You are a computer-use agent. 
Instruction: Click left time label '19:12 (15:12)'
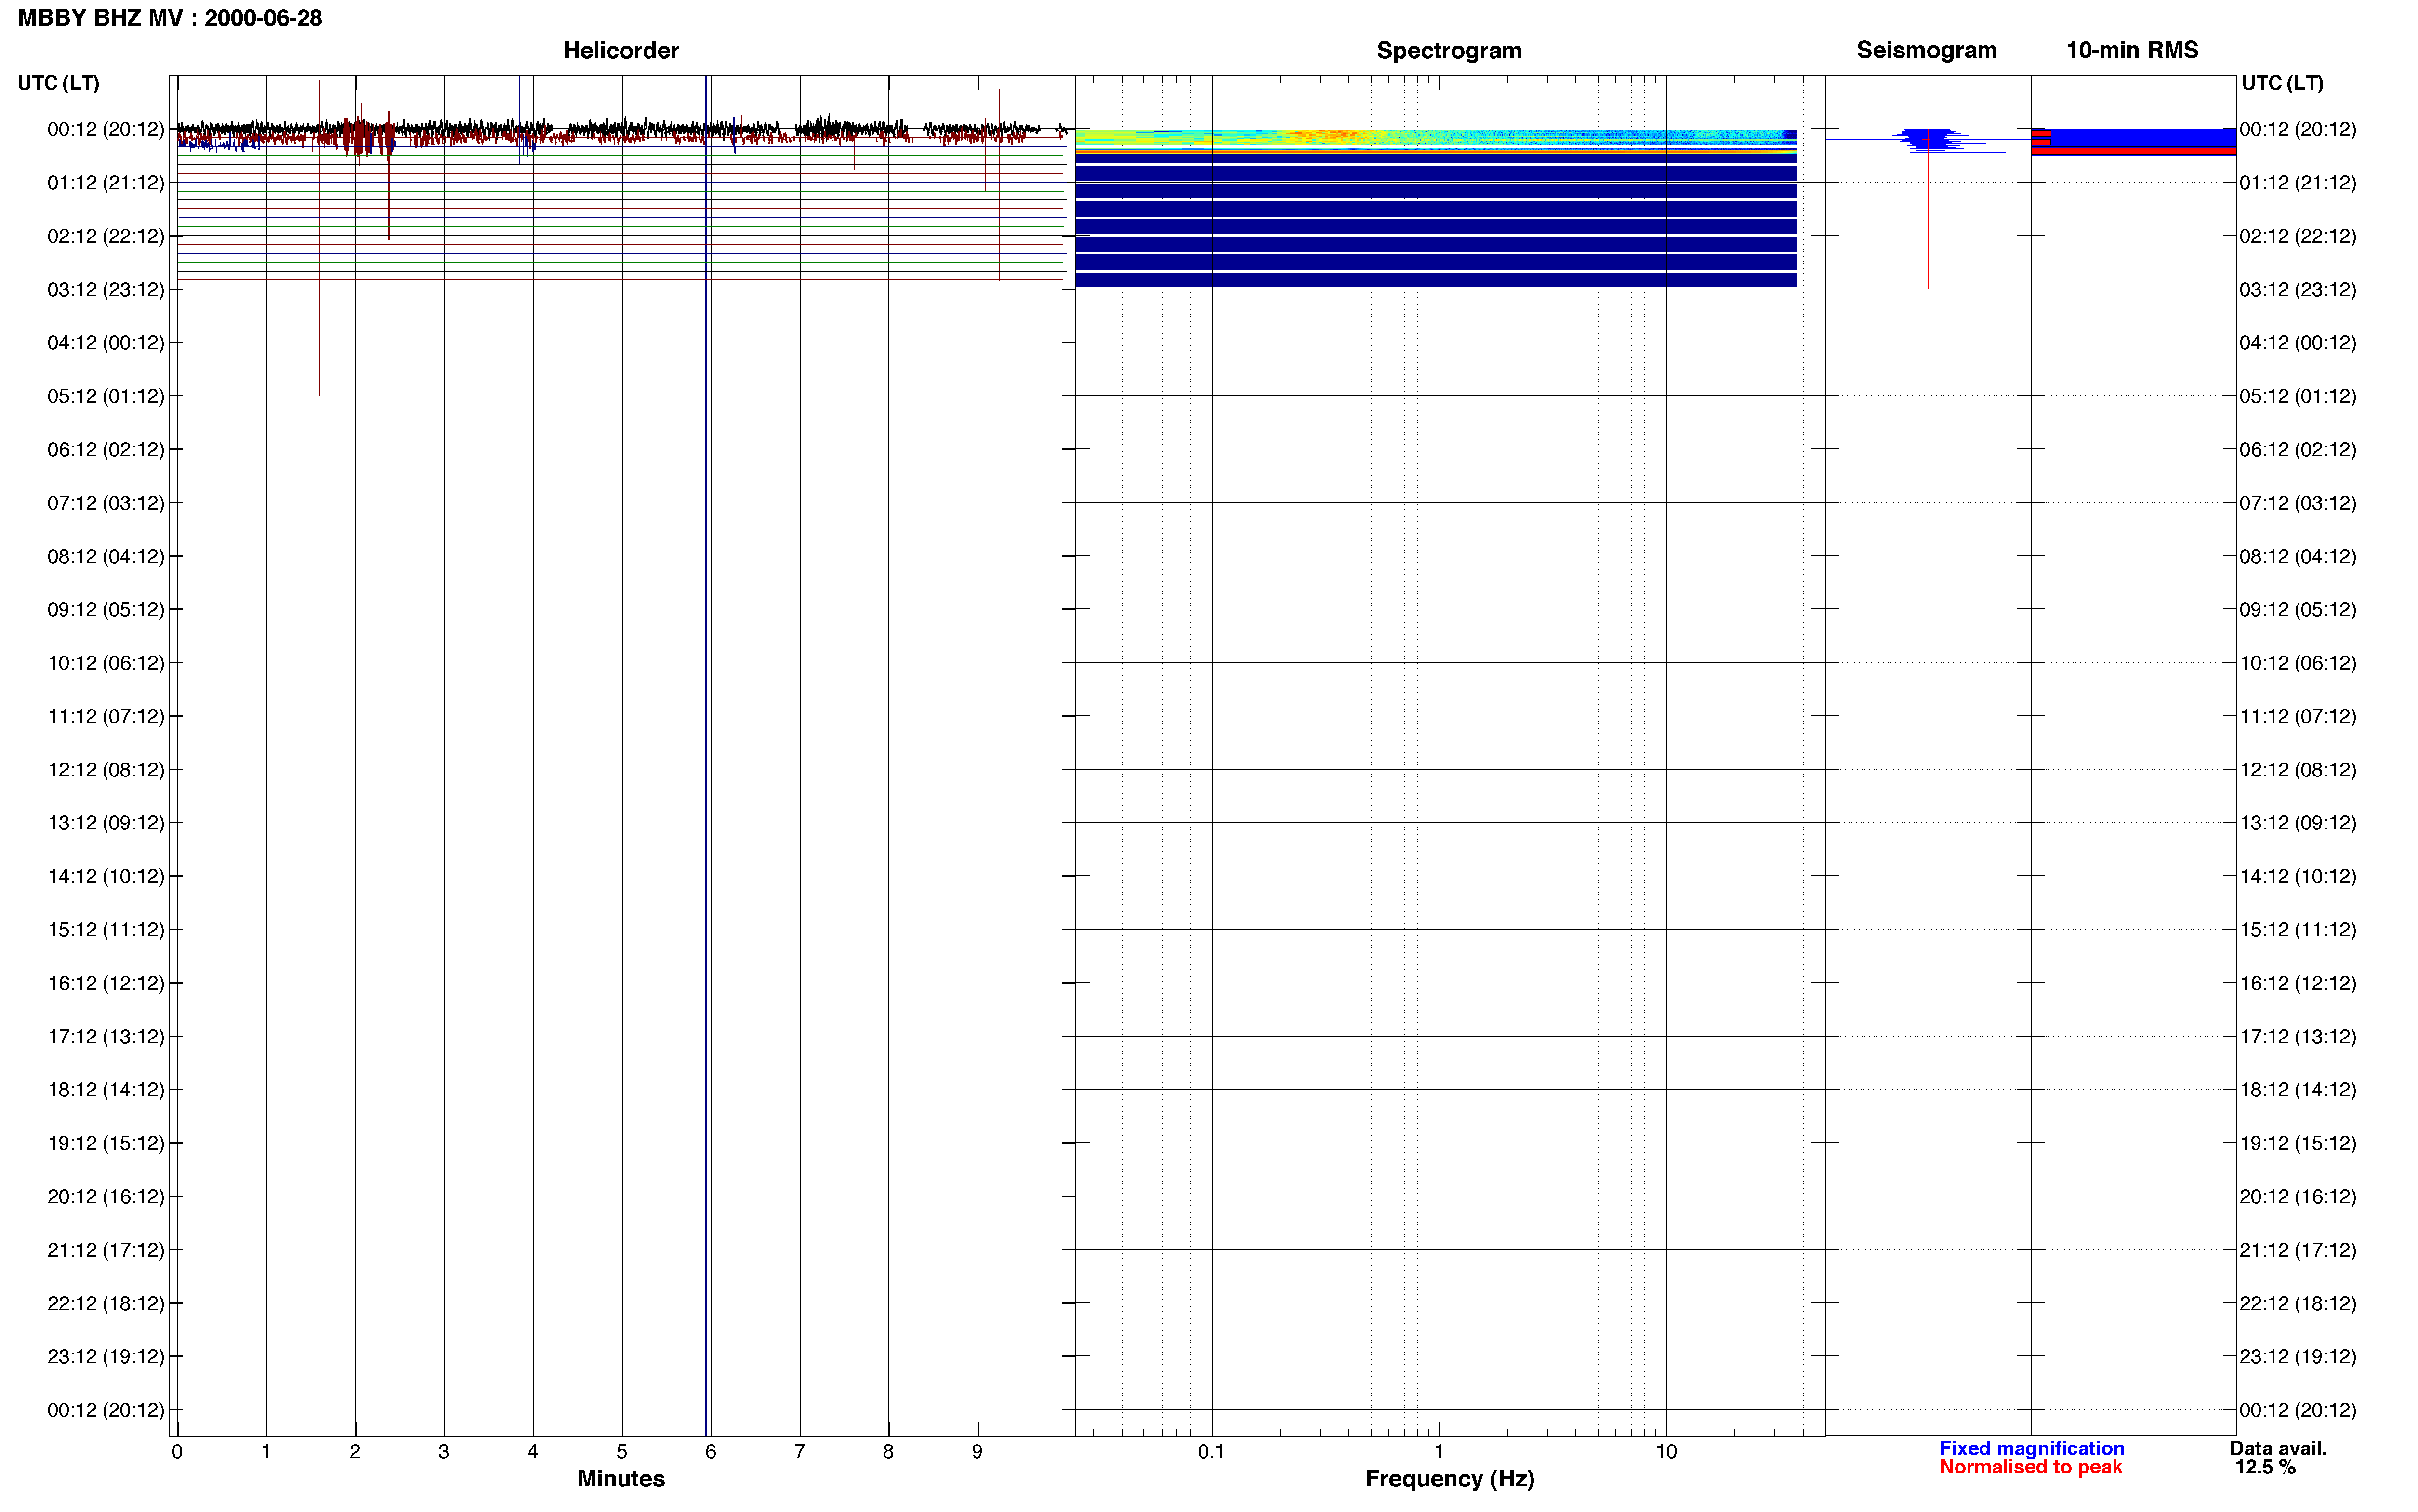(105, 1143)
